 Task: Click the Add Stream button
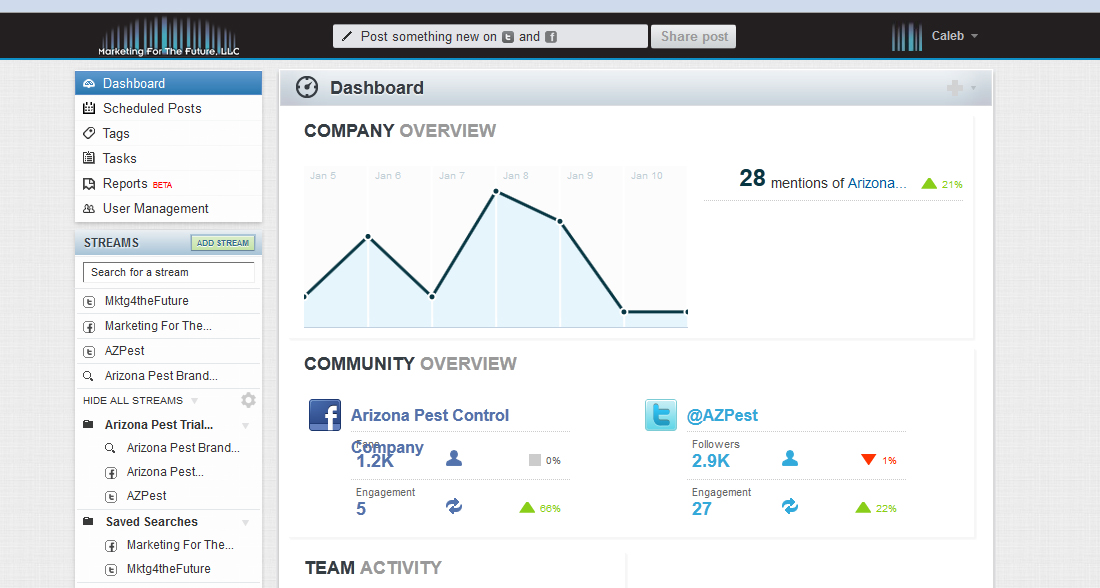click(223, 243)
